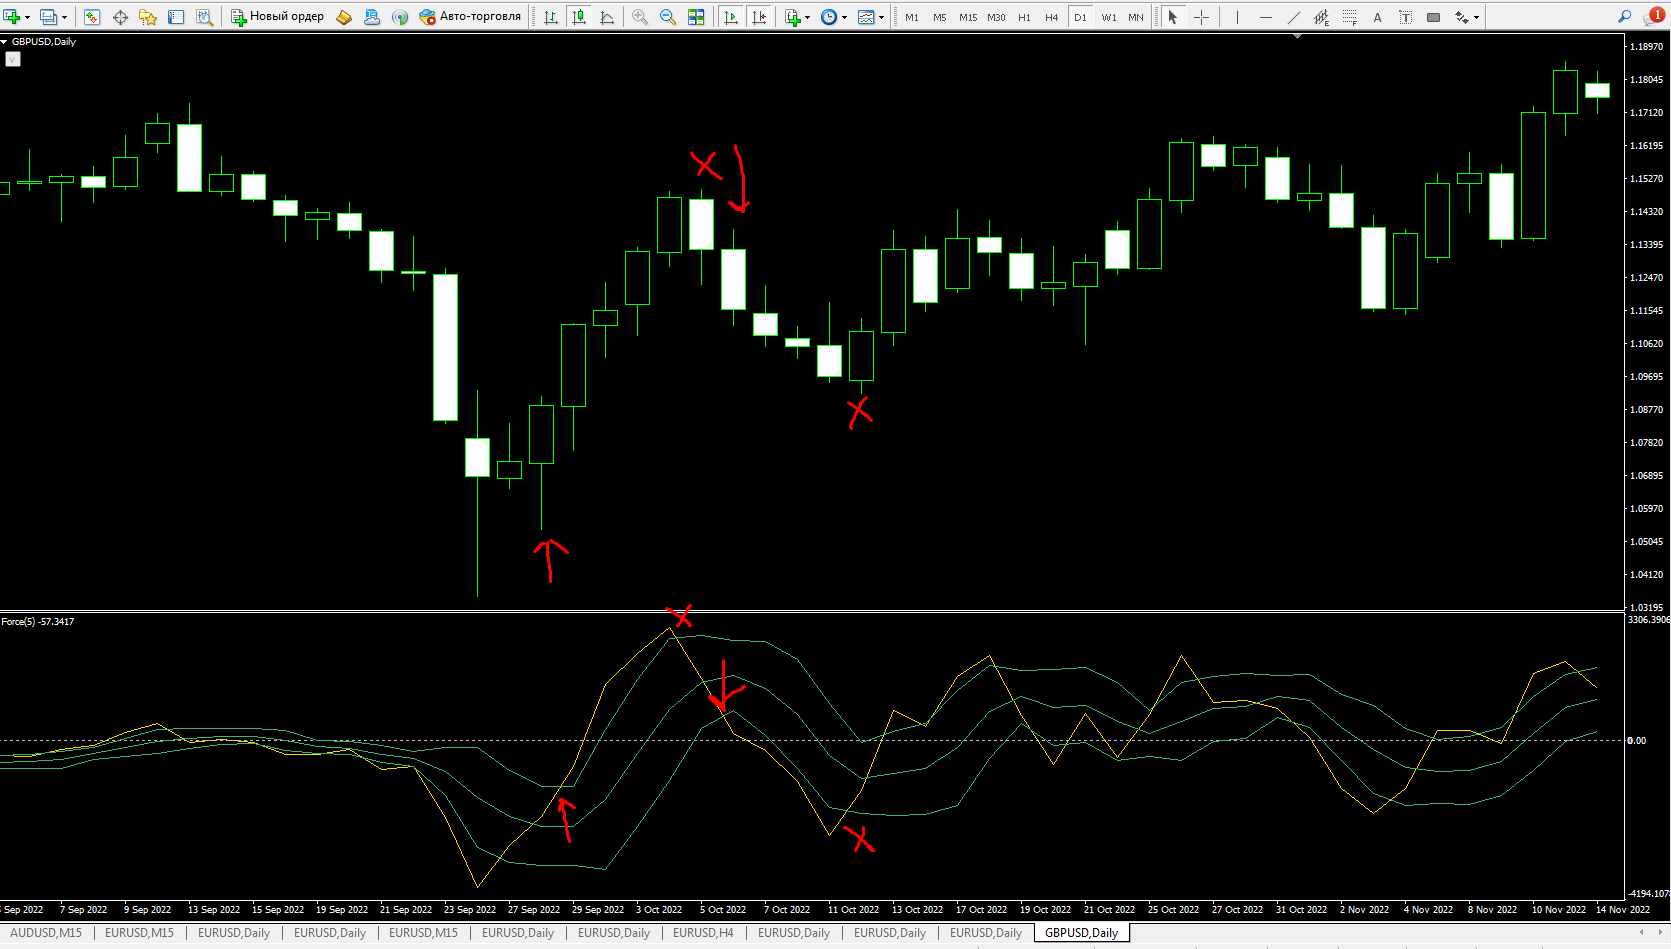This screenshot has height=949, width=1671.
Task: Switch timeframe to M15
Action: [968, 17]
